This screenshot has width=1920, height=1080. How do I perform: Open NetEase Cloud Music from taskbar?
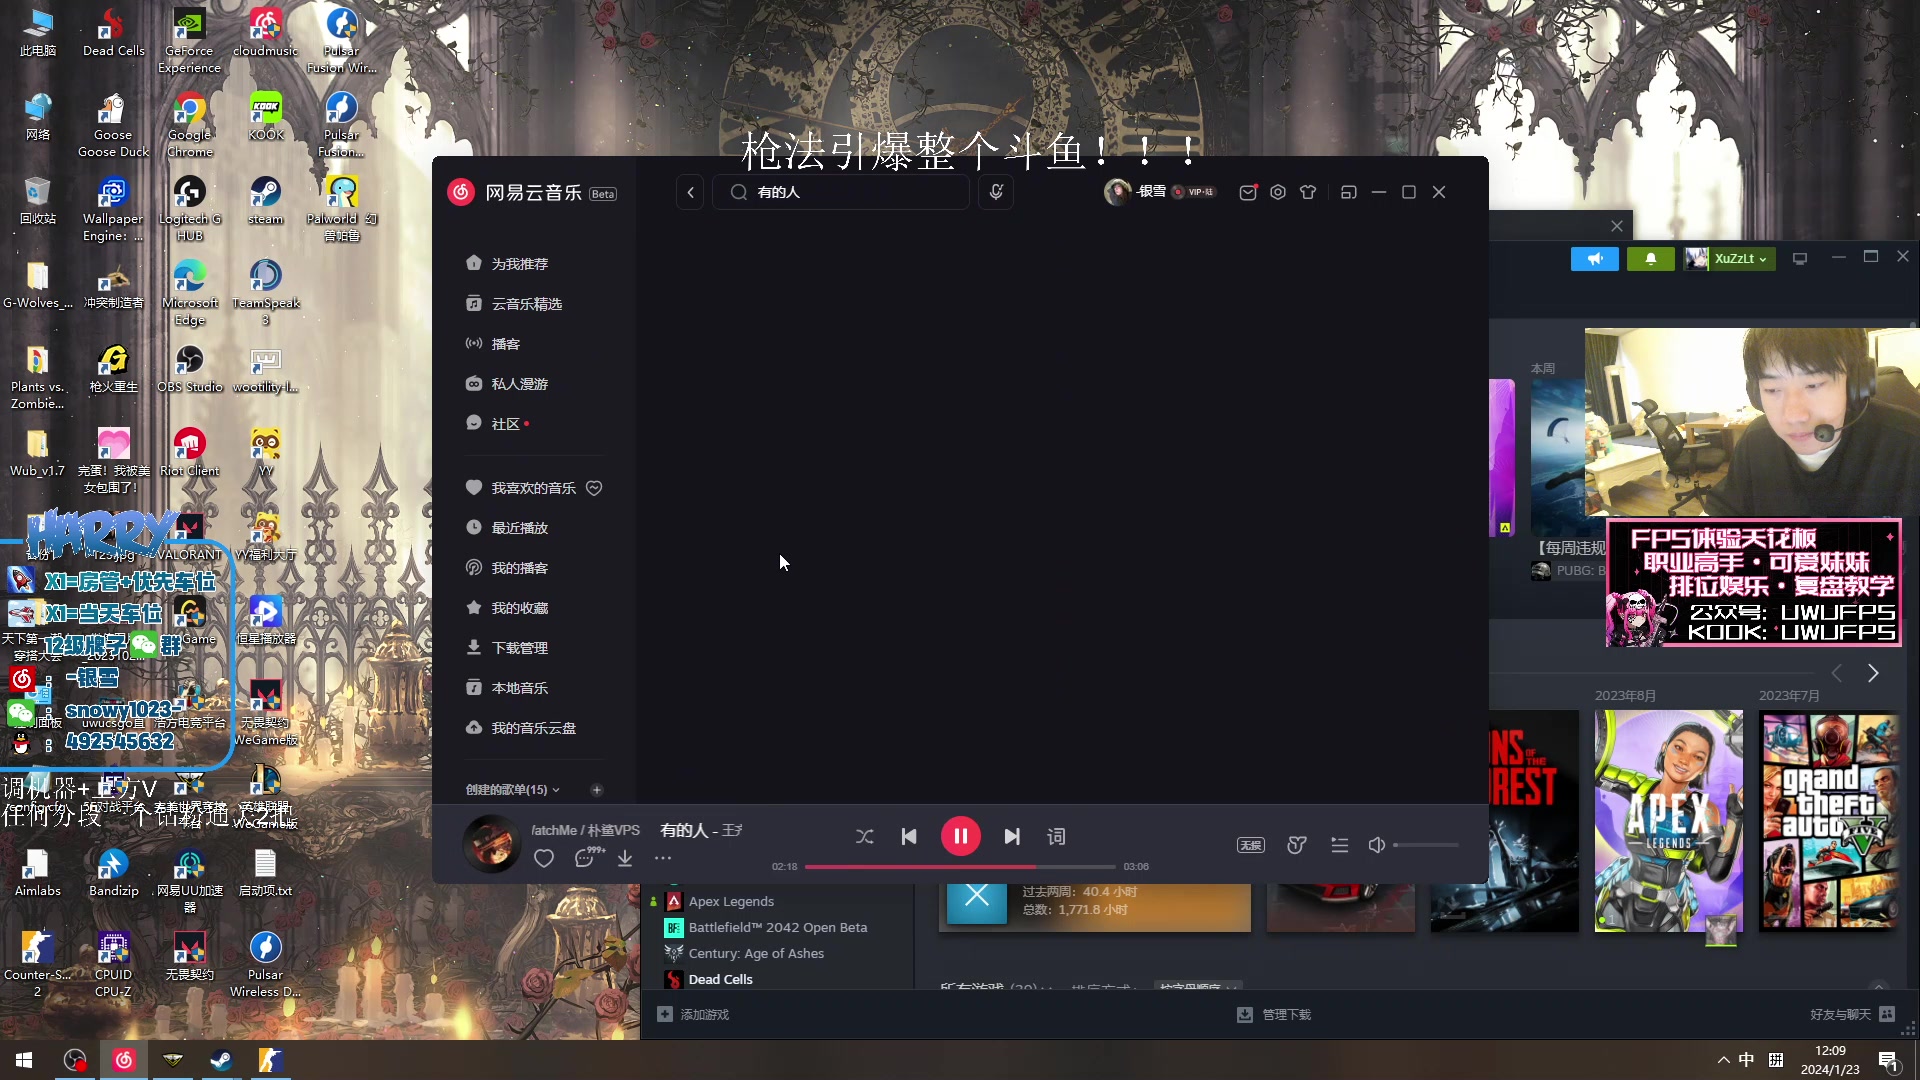(124, 1060)
